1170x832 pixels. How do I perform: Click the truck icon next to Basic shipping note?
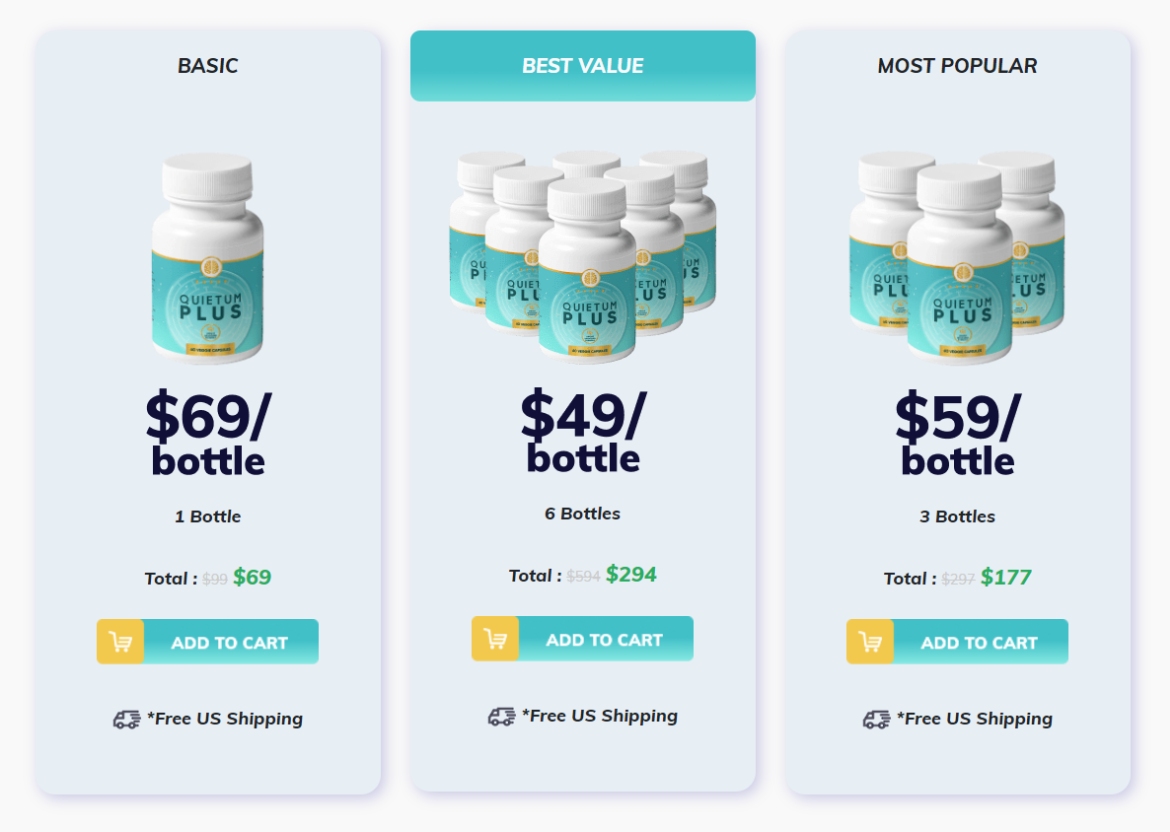pyautogui.click(x=126, y=719)
